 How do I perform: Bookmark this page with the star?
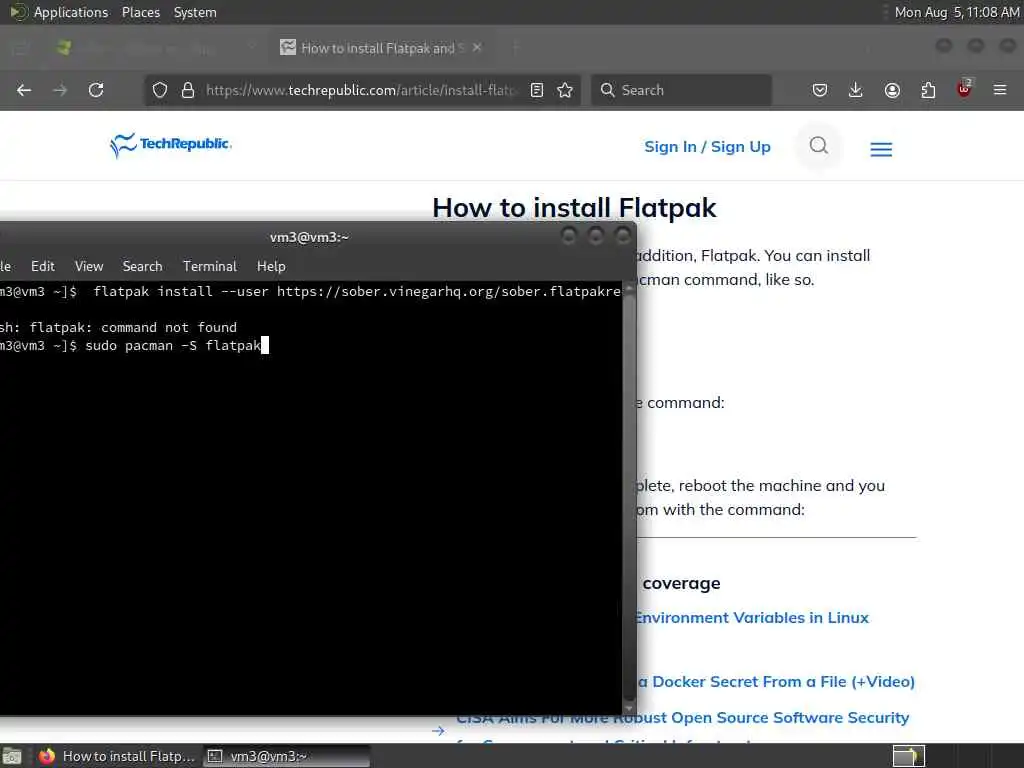coord(566,90)
